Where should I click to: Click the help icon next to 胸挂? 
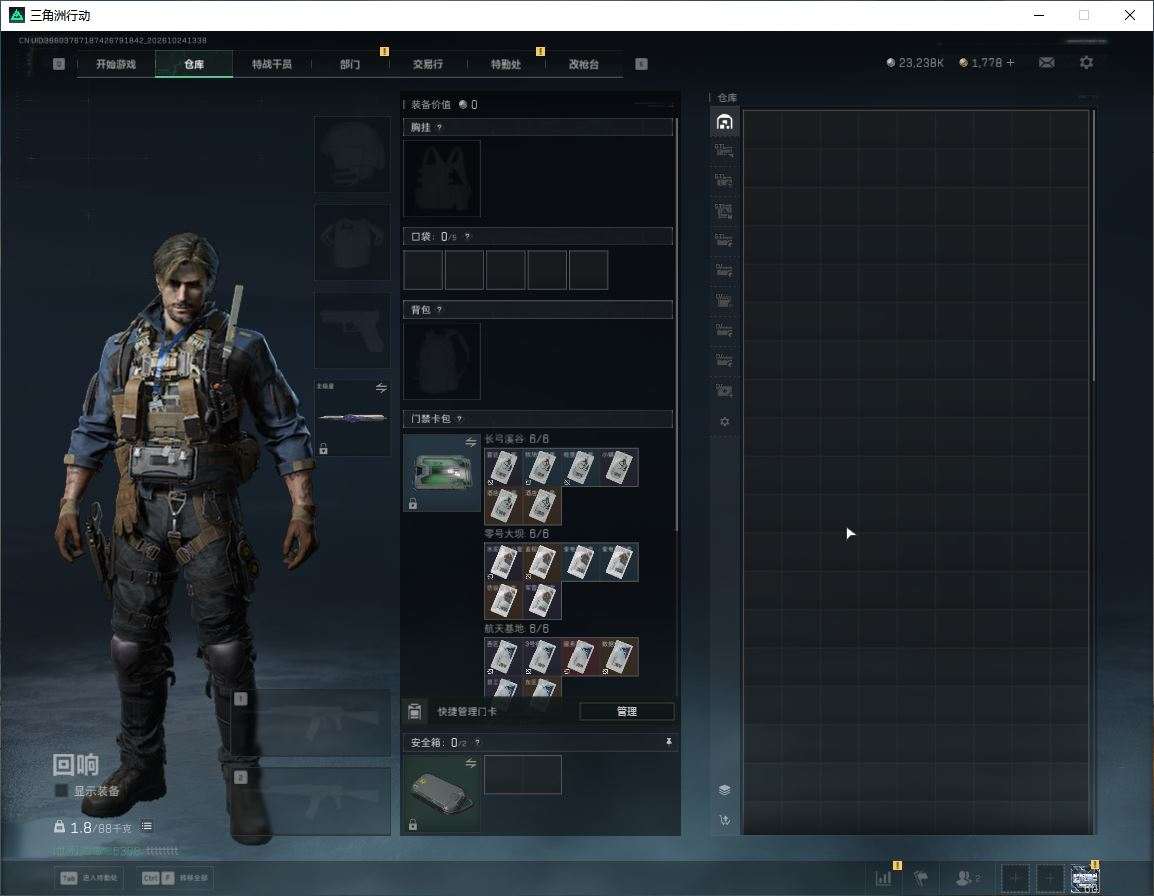tap(439, 127)
